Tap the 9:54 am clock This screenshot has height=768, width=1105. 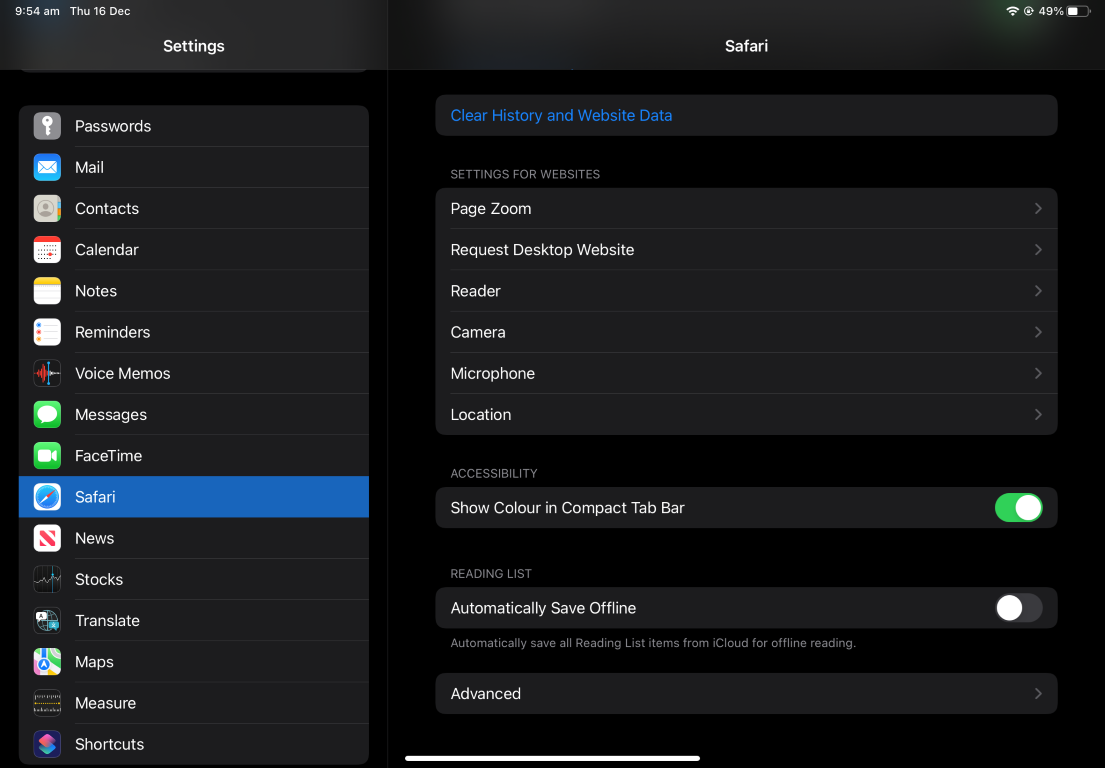pos(37,11)
